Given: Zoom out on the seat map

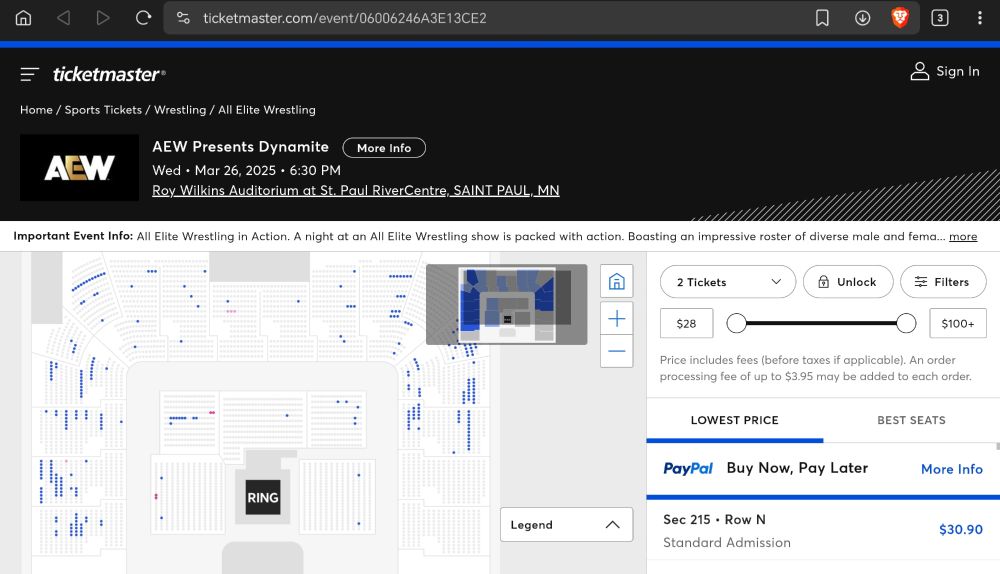Looking at the screenshot, I should coord(616,351).
